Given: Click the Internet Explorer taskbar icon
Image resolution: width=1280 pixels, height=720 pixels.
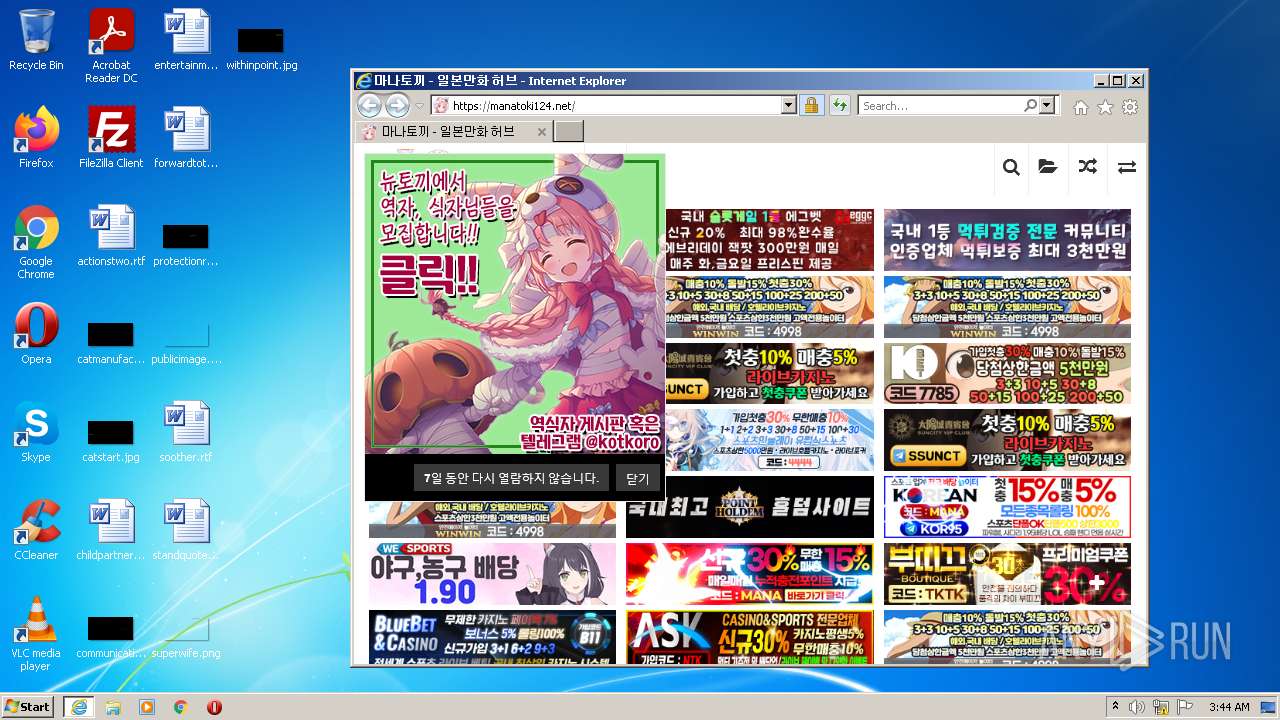Looking at the screenshot, I should pyautogui.click(x=78, y=707).
